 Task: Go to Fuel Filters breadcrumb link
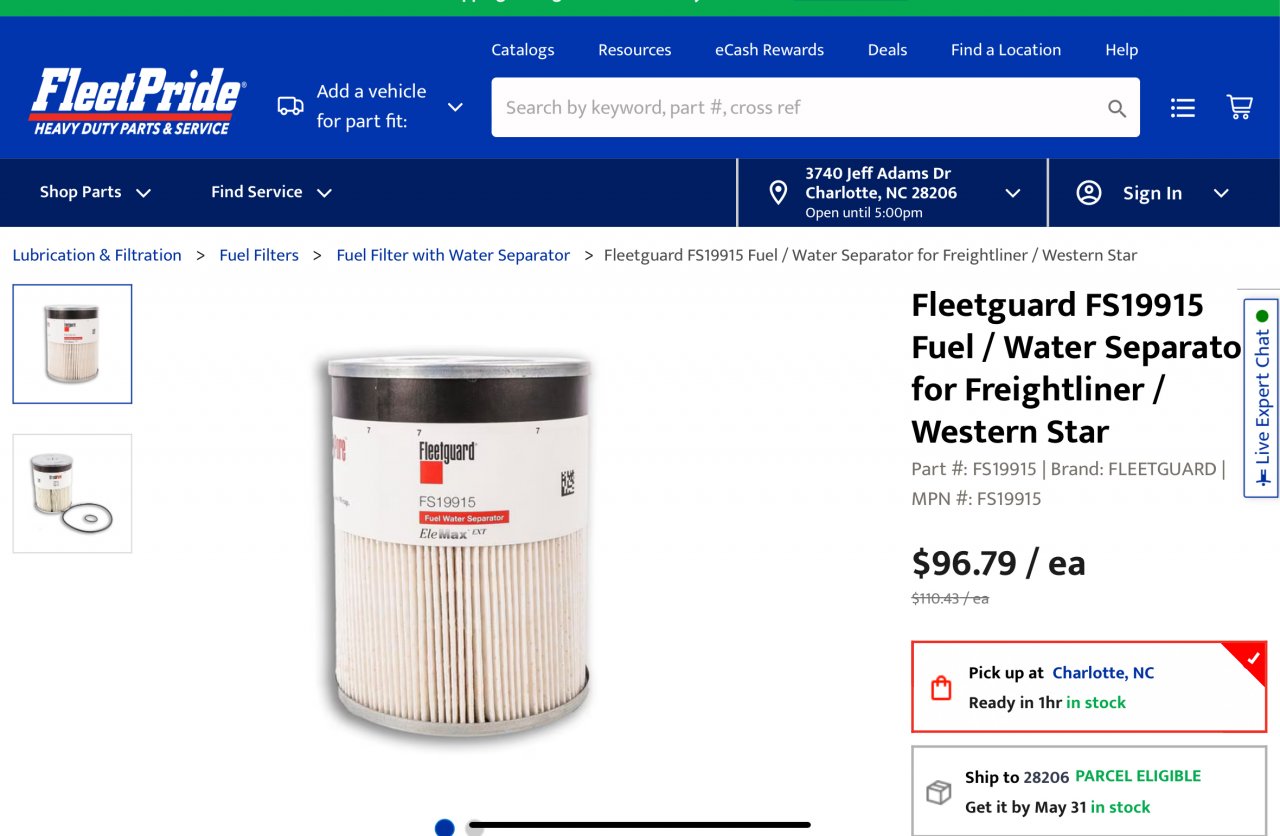pyautogui.click(x=259, y=255)
